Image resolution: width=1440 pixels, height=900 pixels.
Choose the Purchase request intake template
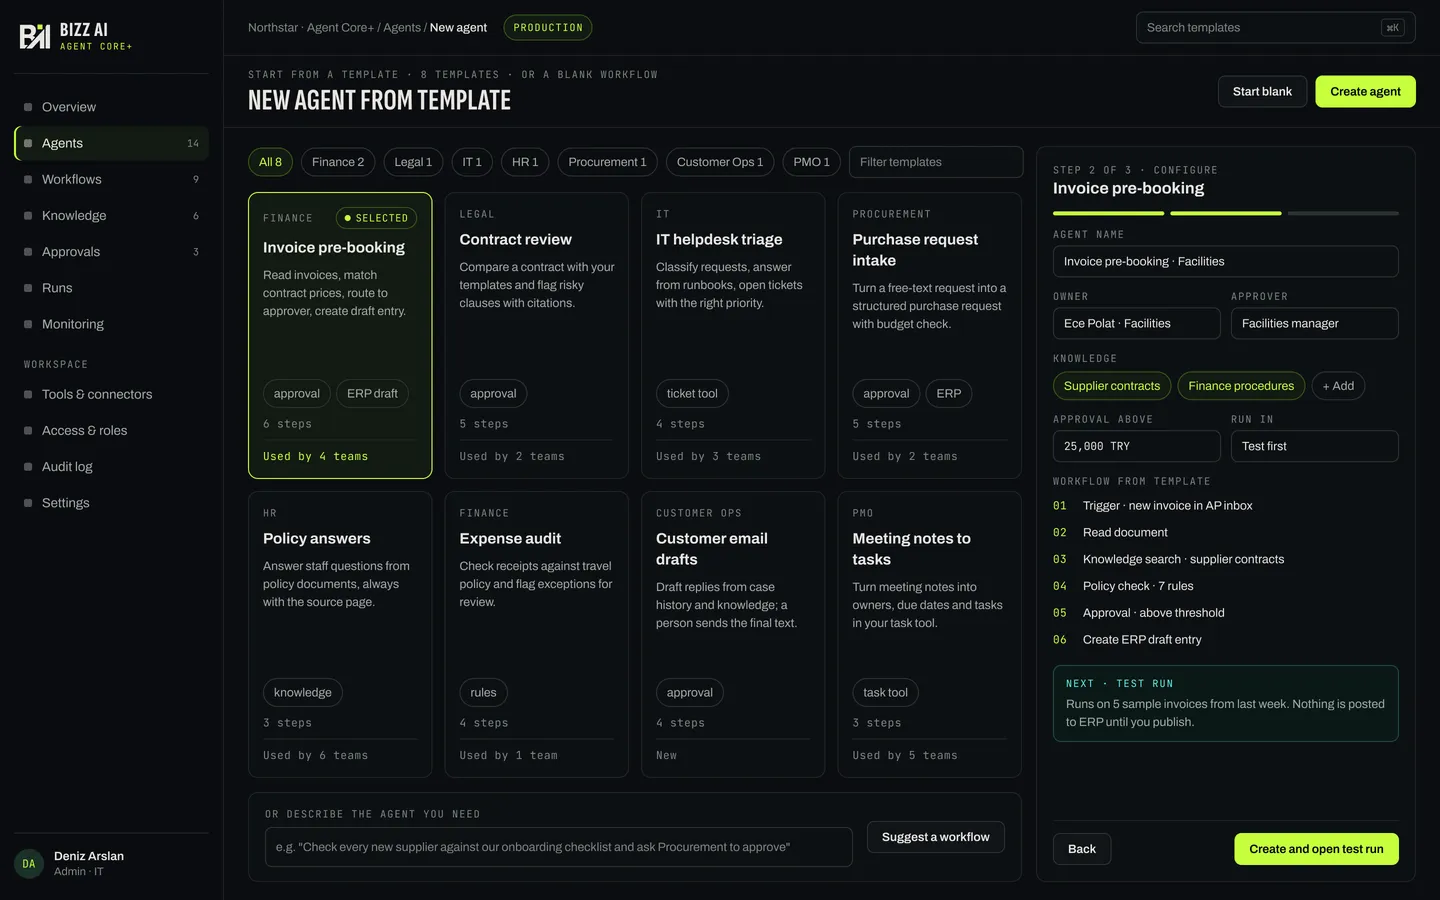(929, 336)
